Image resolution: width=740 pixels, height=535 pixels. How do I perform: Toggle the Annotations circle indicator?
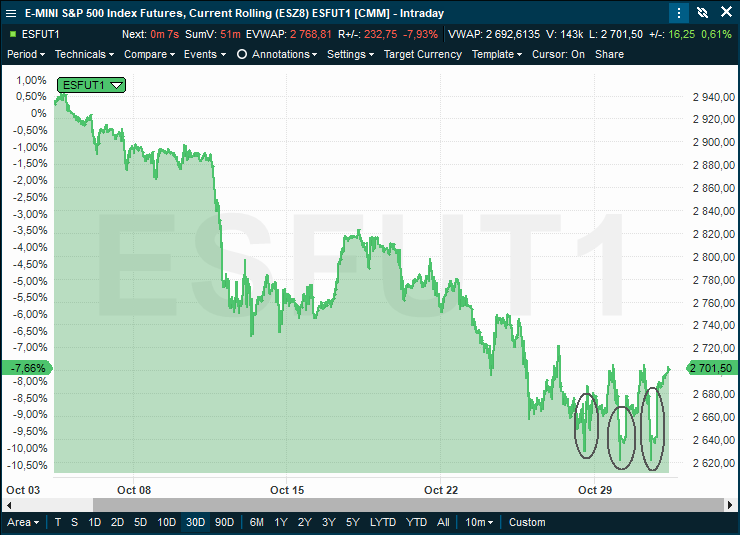point(242,54)
